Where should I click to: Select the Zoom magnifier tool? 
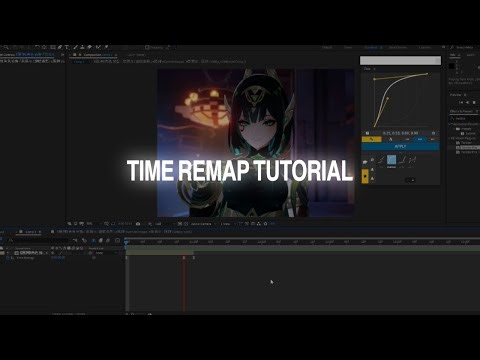(6, 47)
